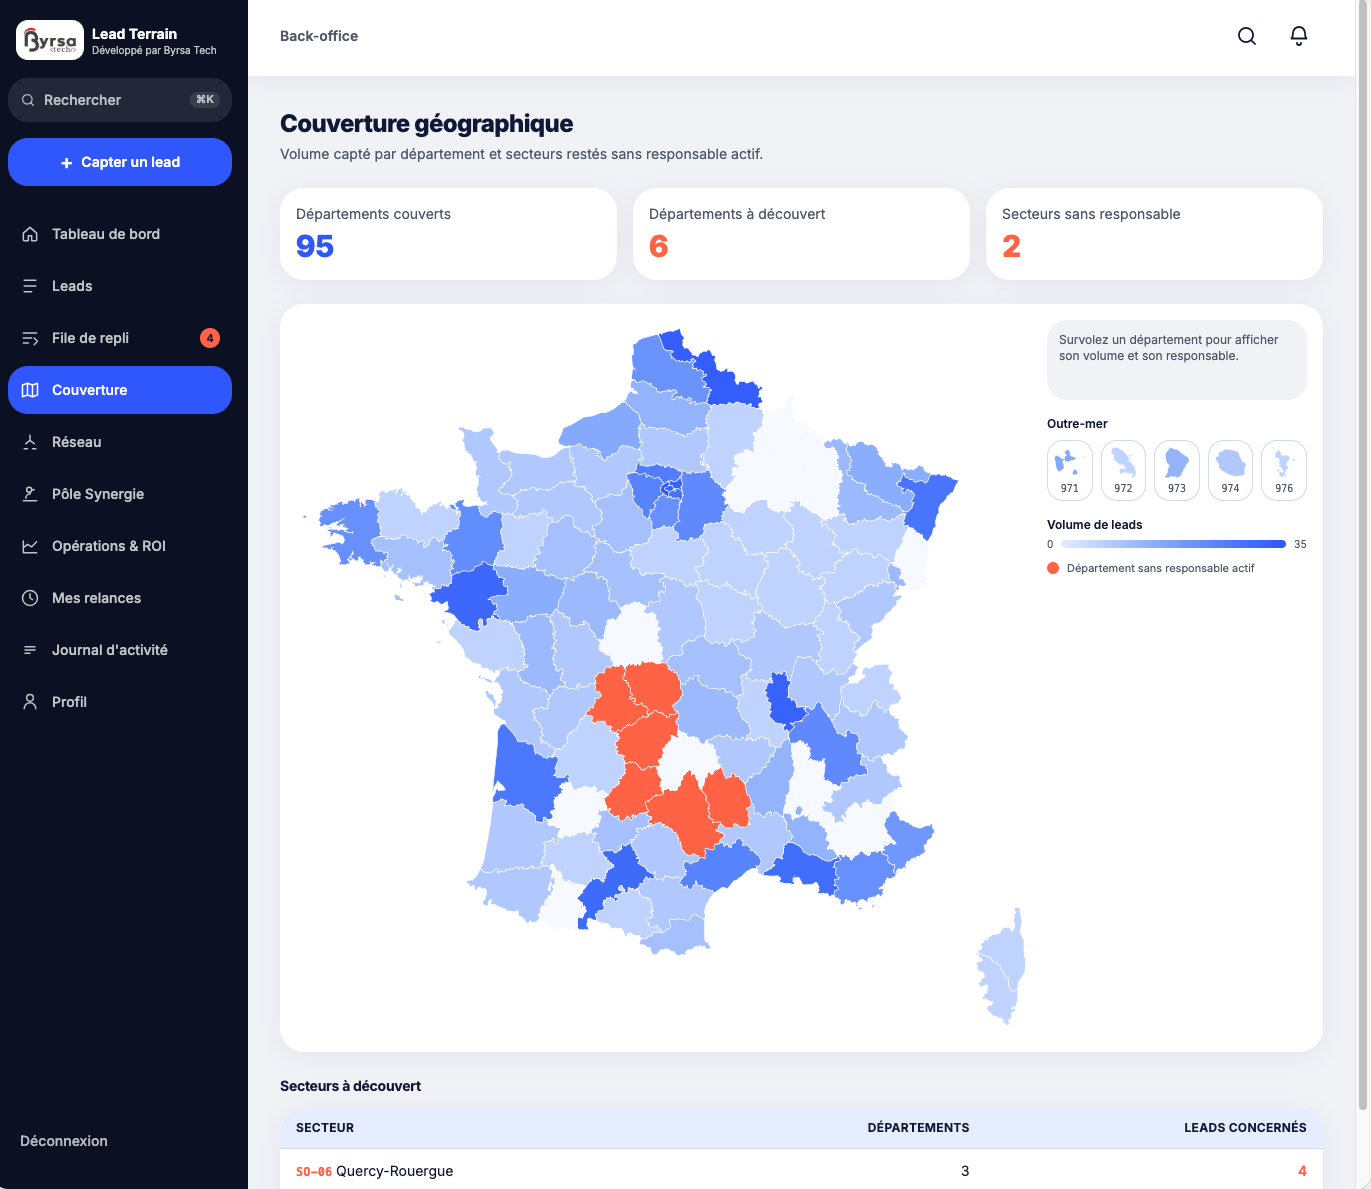Click the home icon beside Tableau de bord
The width and height of the screenshot is (1371, 1189).
point(30,234)
